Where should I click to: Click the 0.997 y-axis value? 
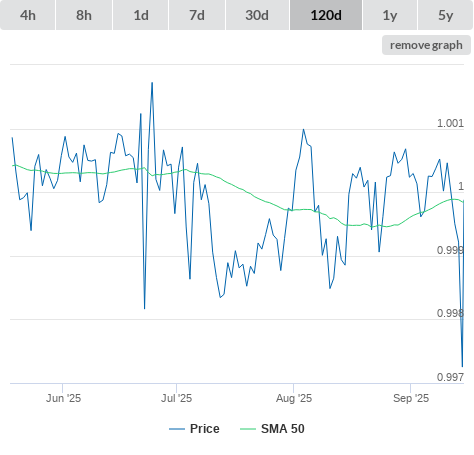tap(450, 377)
